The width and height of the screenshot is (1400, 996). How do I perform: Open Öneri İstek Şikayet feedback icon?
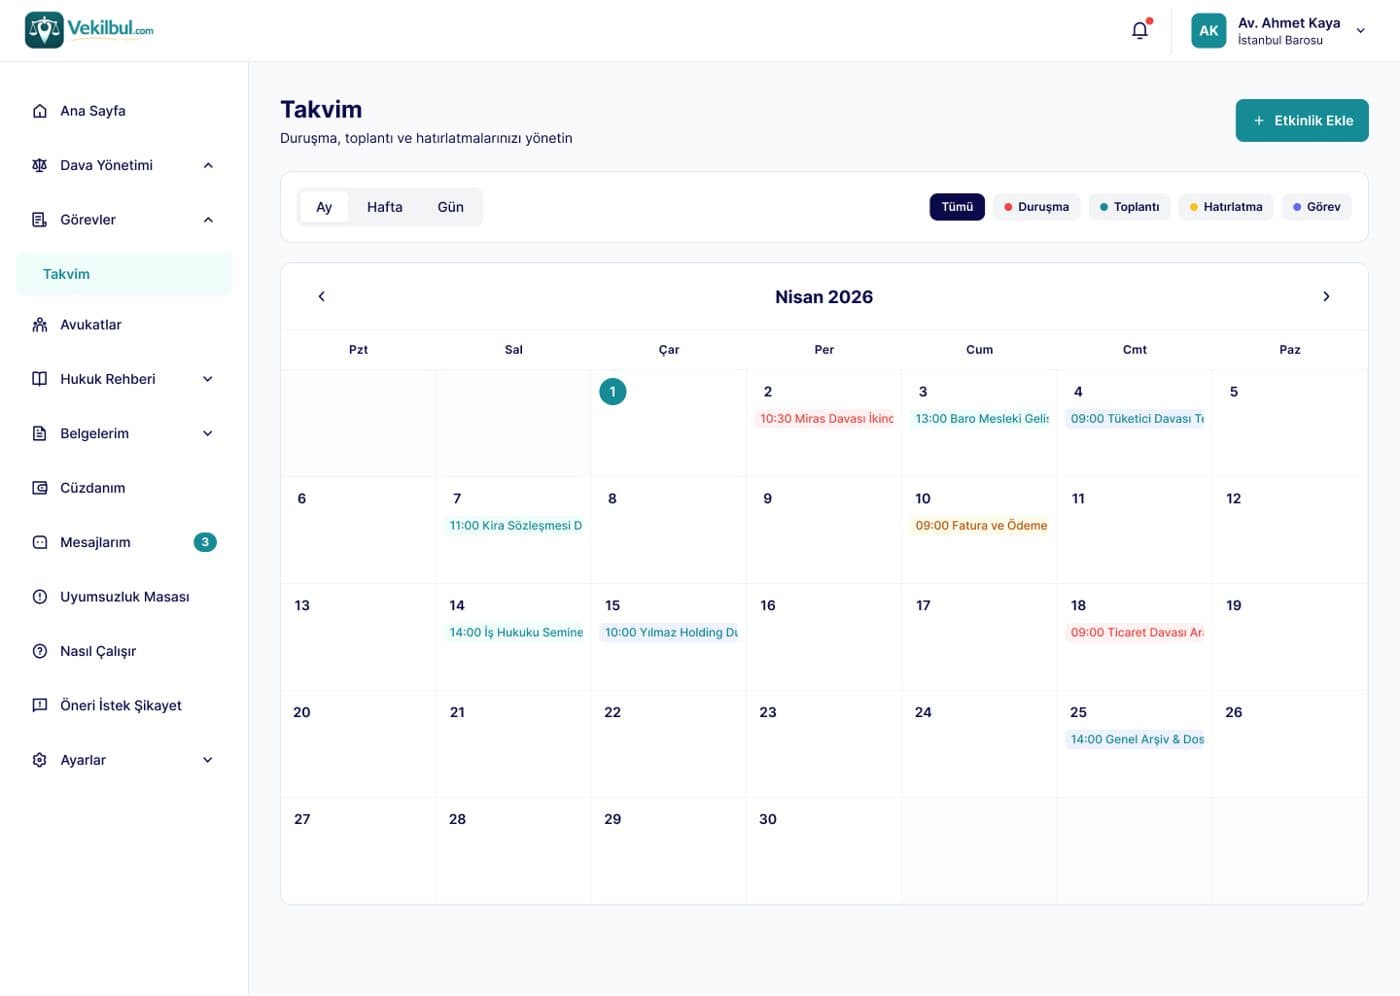point(40,705)
